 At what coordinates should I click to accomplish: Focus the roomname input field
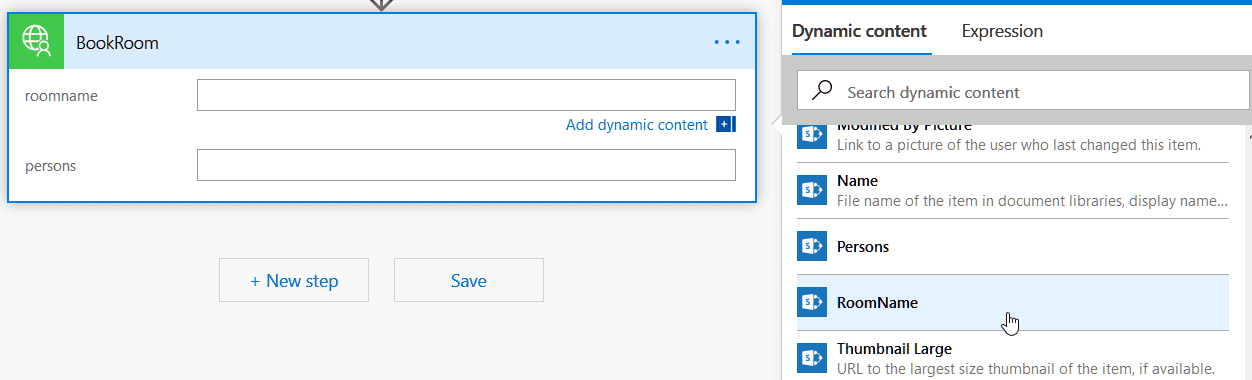(x=466, y=95)
